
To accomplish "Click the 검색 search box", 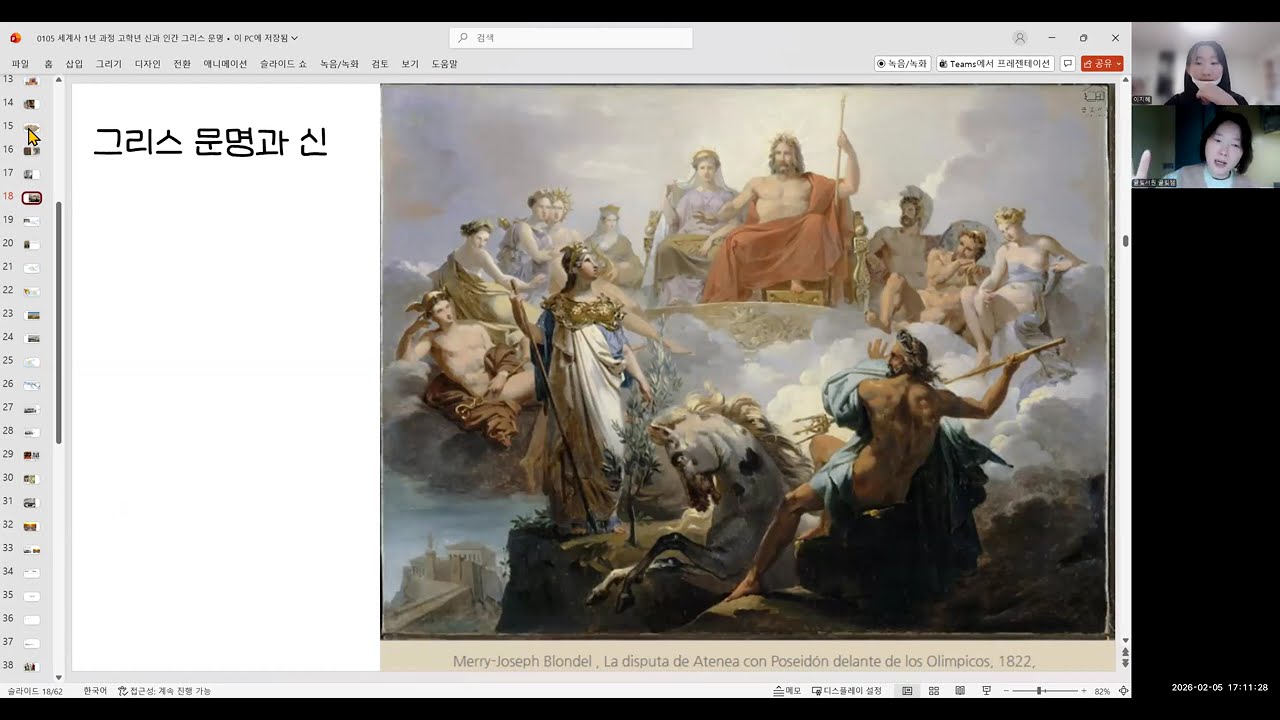I will point(571,38).
